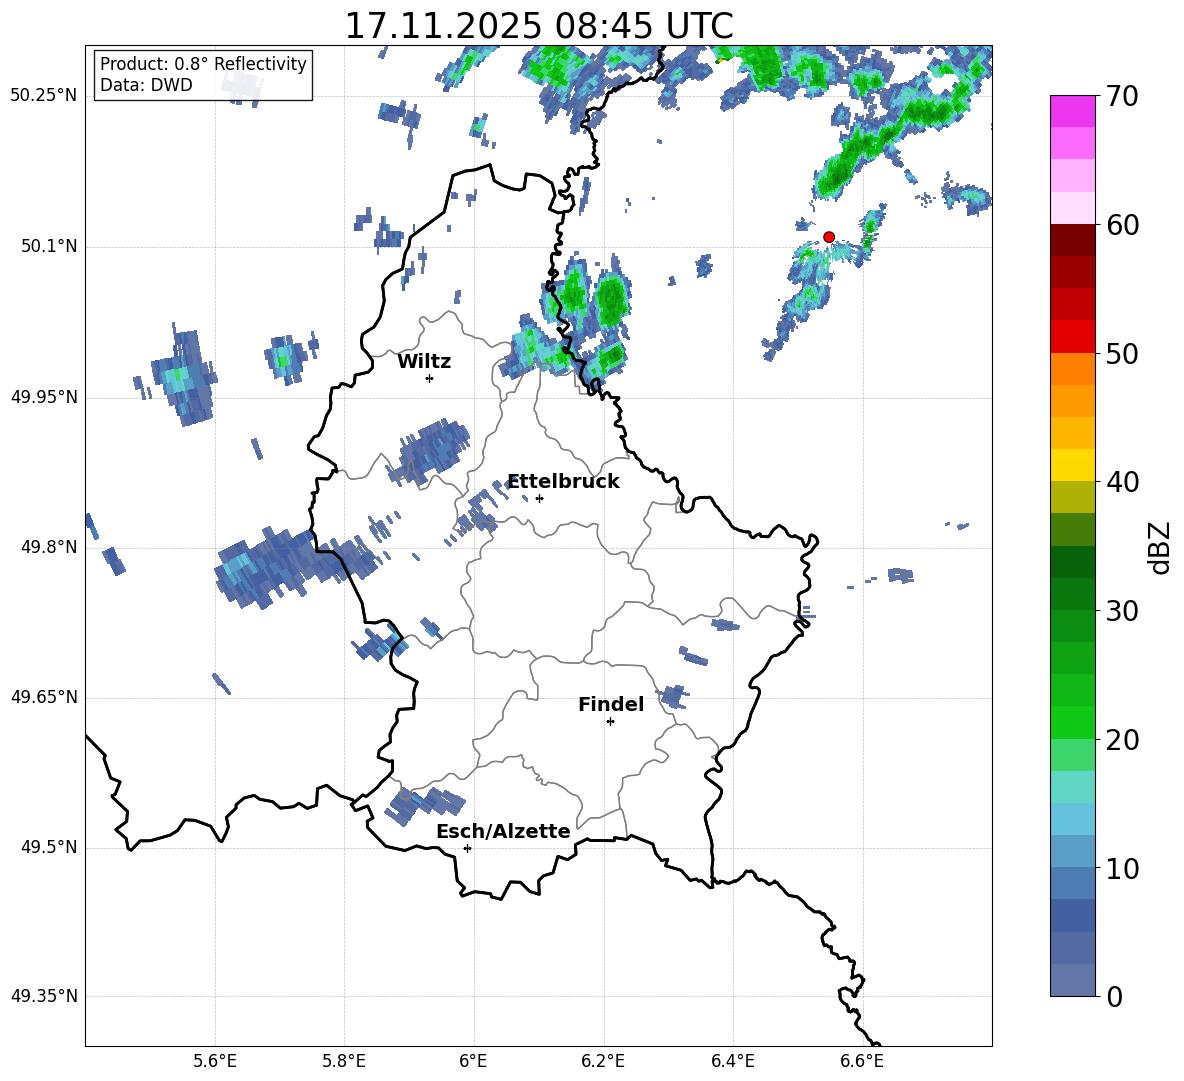The image size is (1184, 1081).
Task: Click the 50.1°N latitude label
Action: pos(49,247)
